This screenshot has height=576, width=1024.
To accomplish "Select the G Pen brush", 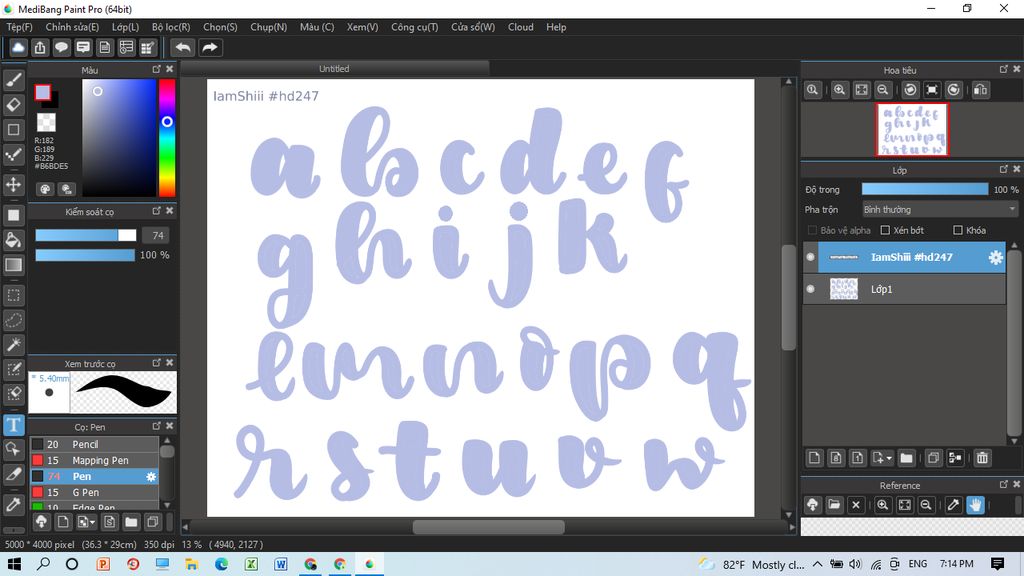I will (94, 492).
